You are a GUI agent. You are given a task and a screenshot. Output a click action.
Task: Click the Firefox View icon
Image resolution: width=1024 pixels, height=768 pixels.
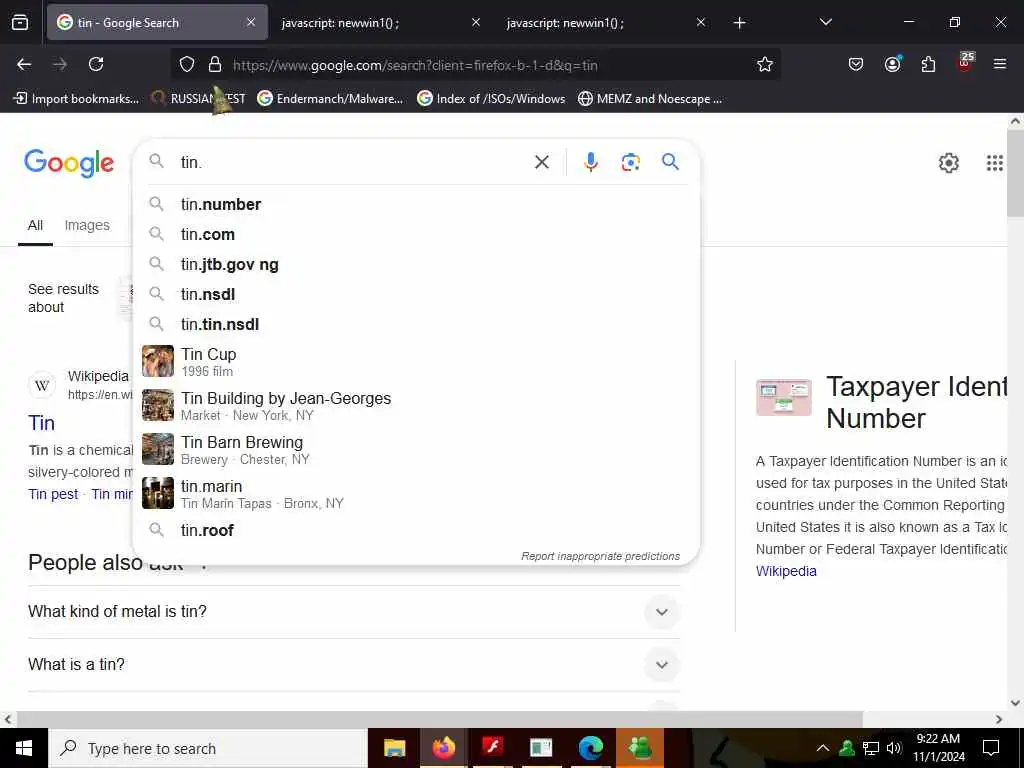(20, 23)
